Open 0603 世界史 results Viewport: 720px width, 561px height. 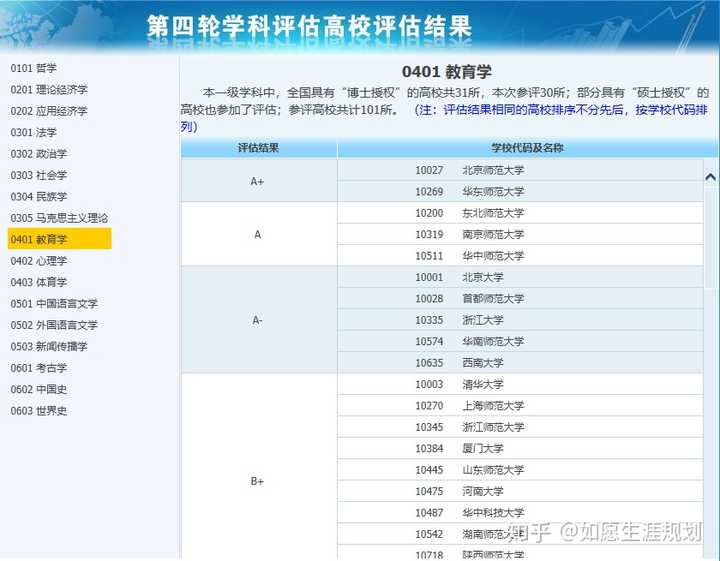(39, 411)
